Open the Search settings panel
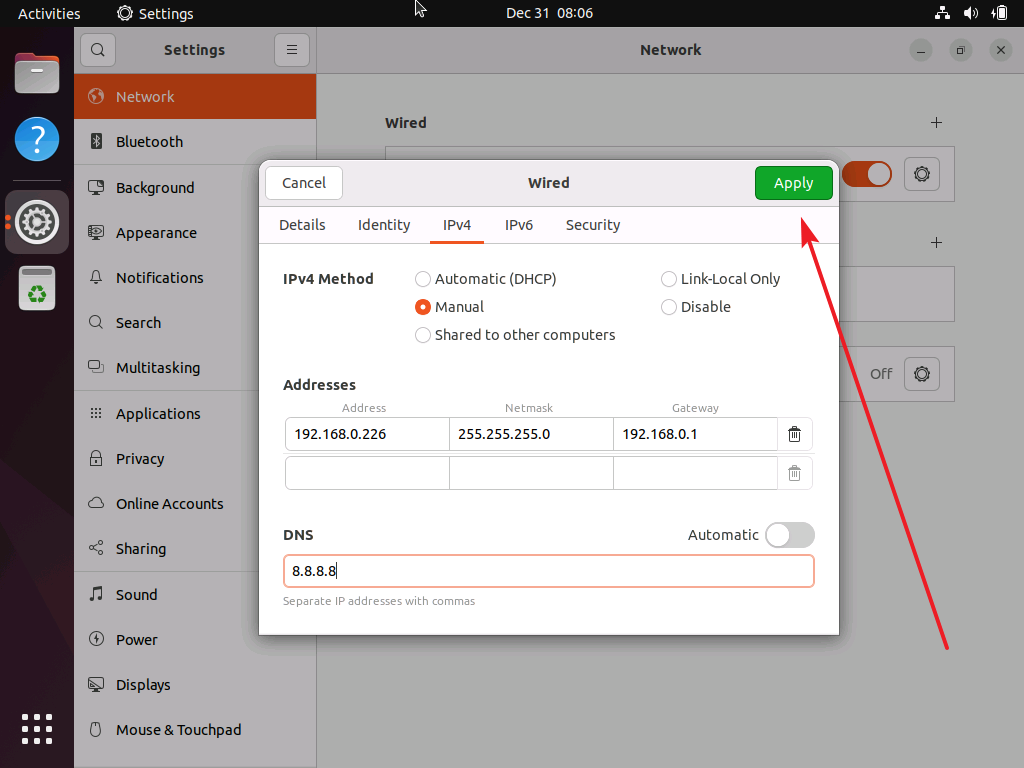 (136, 322)
